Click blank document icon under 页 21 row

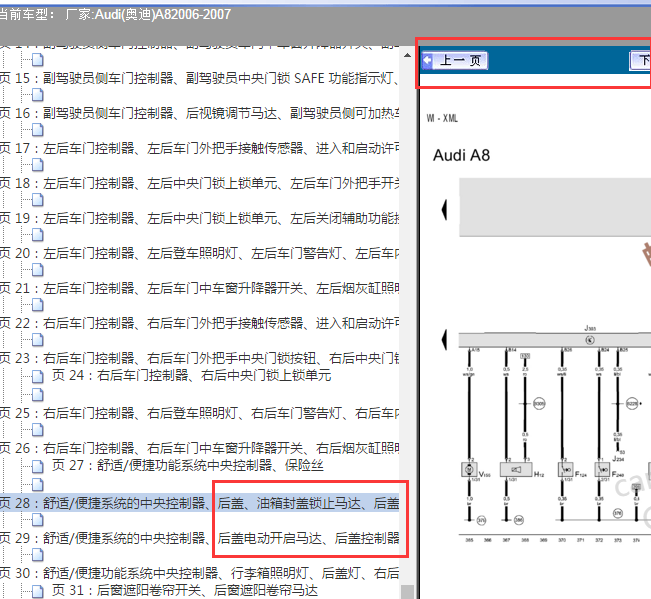coord(38,306)
